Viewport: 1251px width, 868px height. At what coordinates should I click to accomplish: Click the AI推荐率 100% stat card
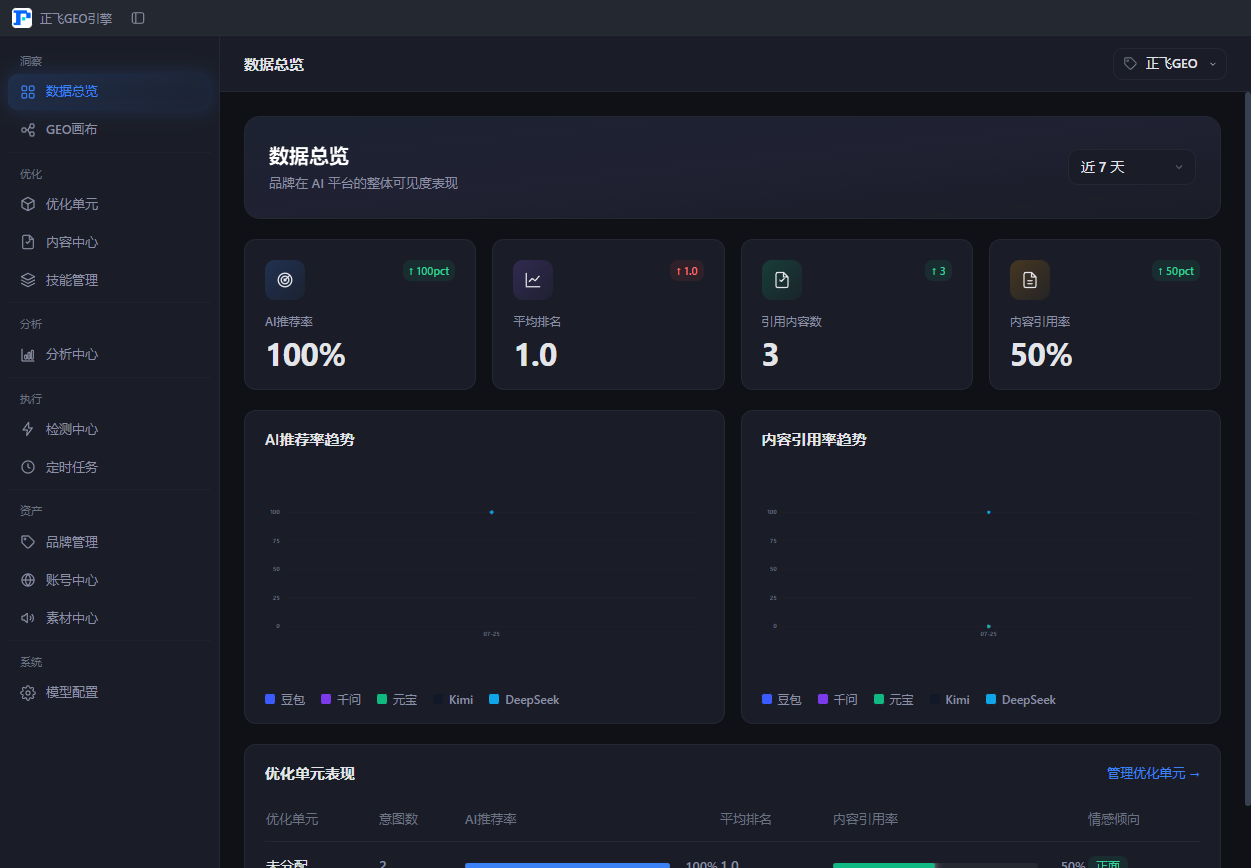pyautogui.click(x=360, y=314)
